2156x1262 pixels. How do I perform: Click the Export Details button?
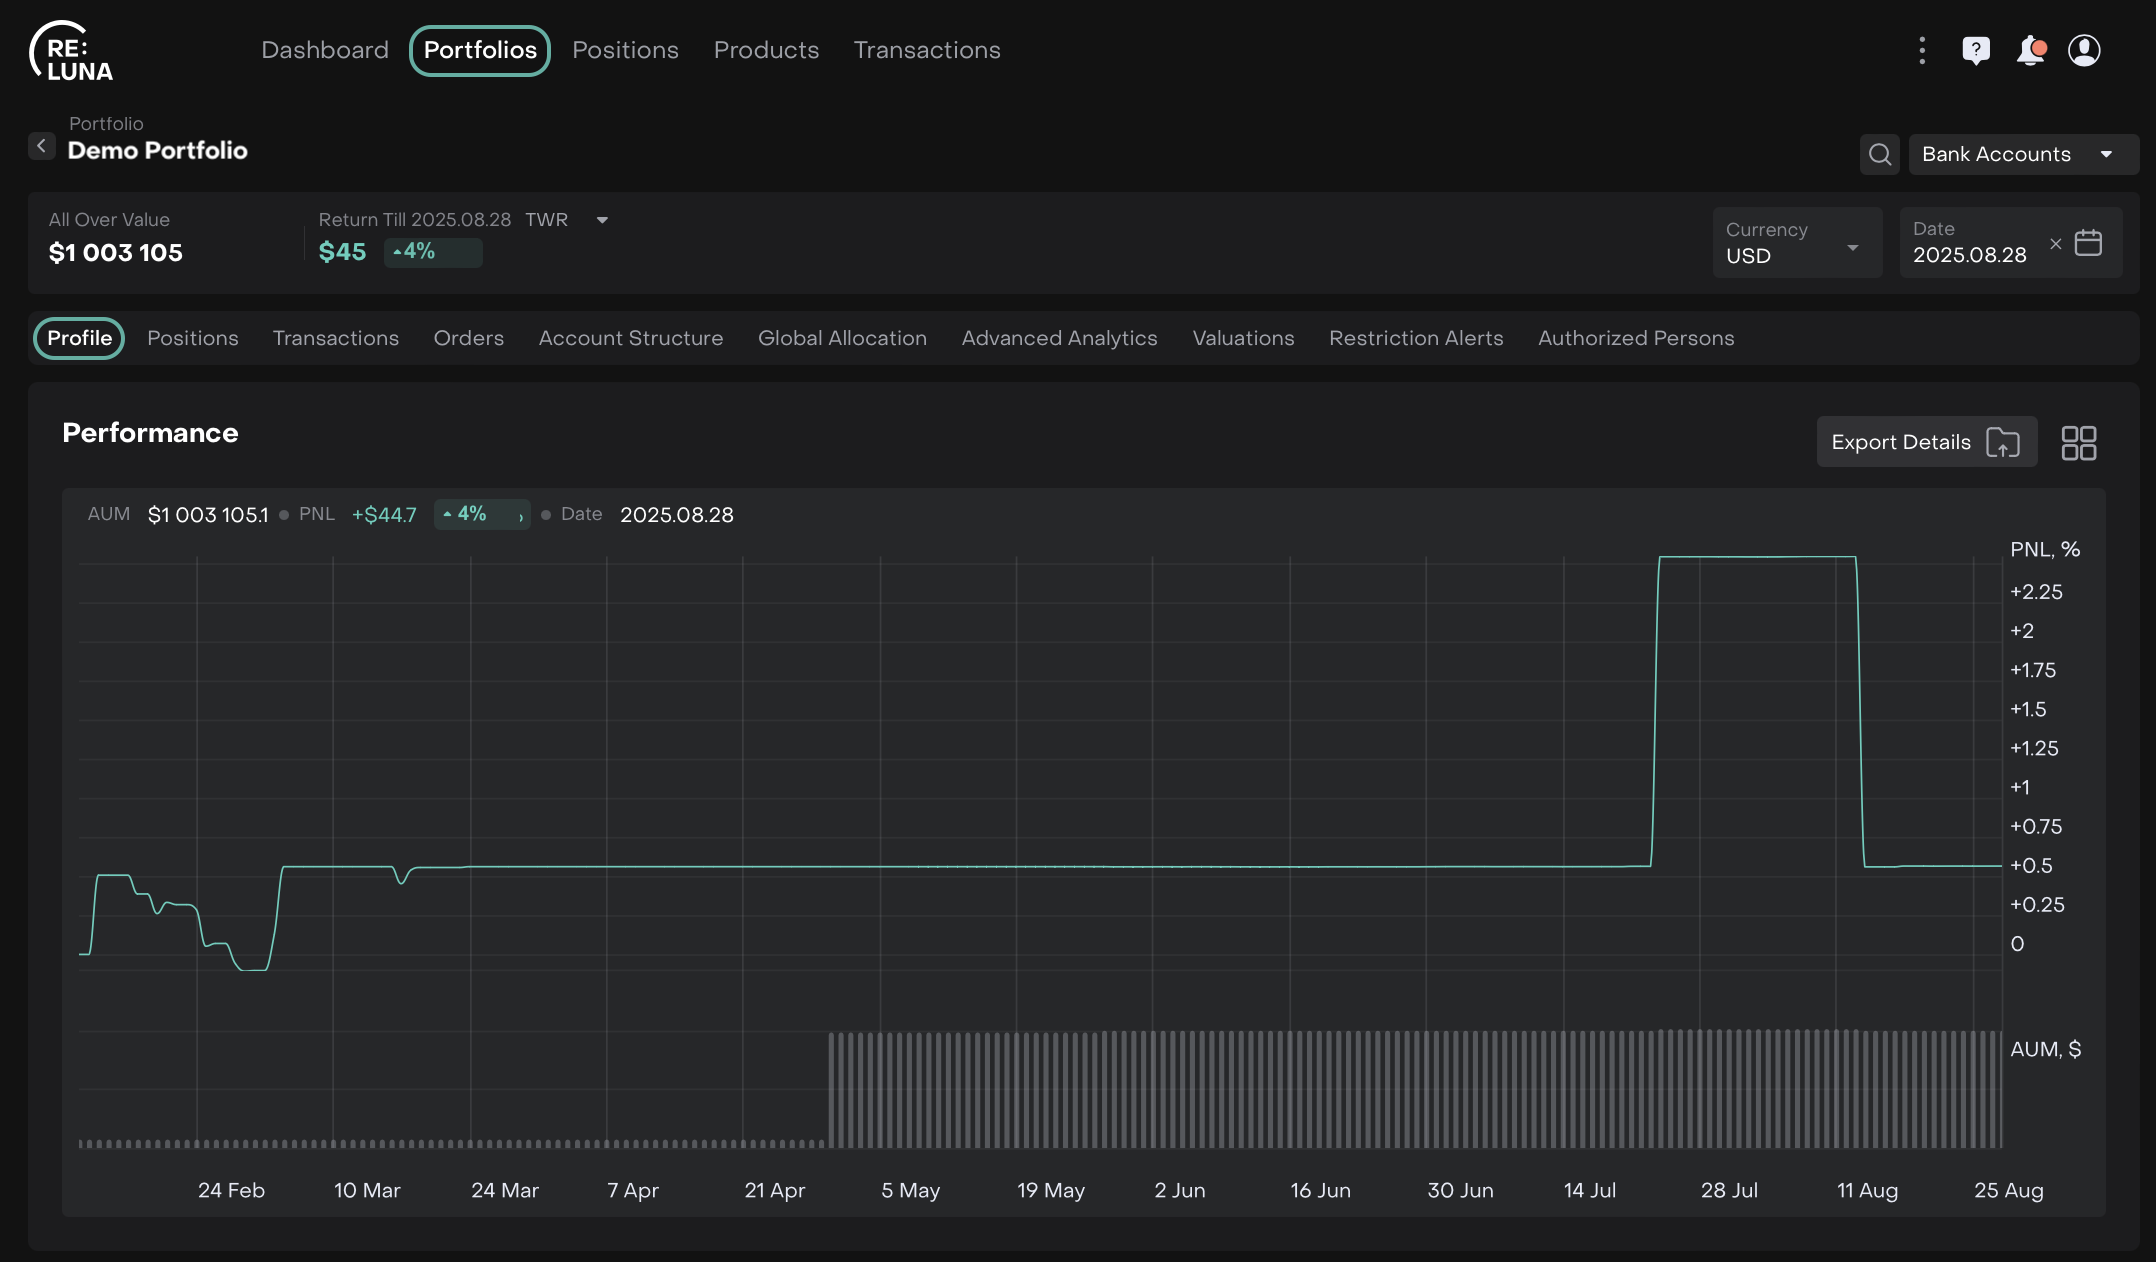(1925, 442)
